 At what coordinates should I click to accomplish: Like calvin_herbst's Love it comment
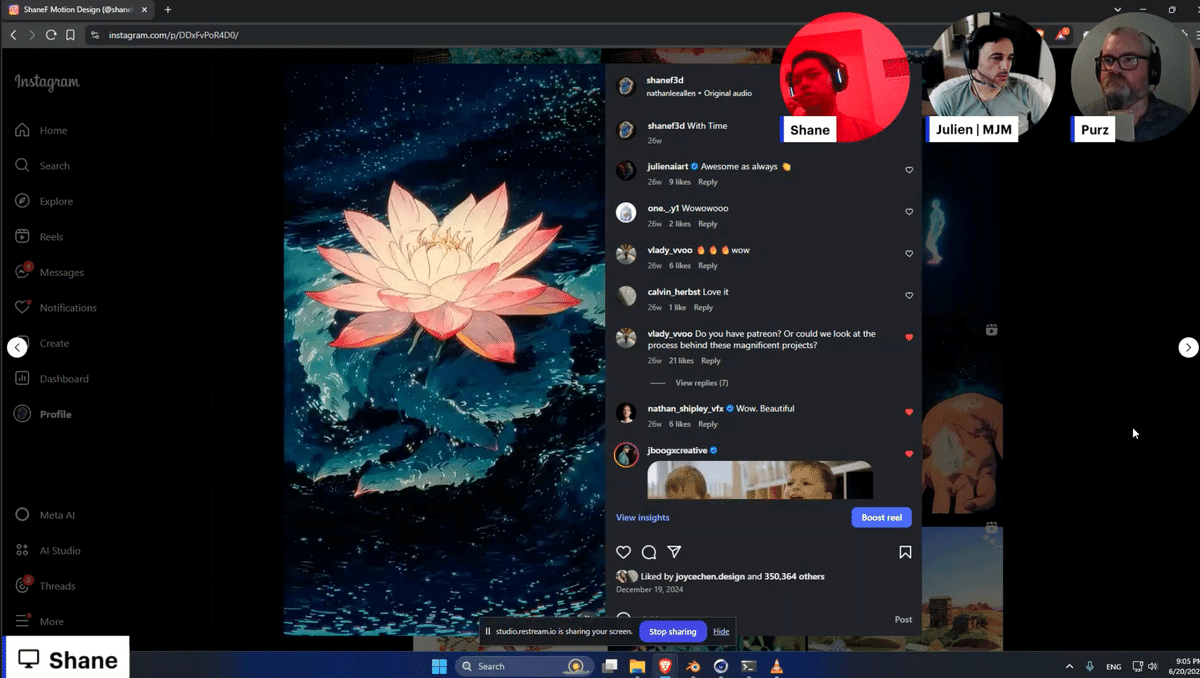tap(909, 296)
